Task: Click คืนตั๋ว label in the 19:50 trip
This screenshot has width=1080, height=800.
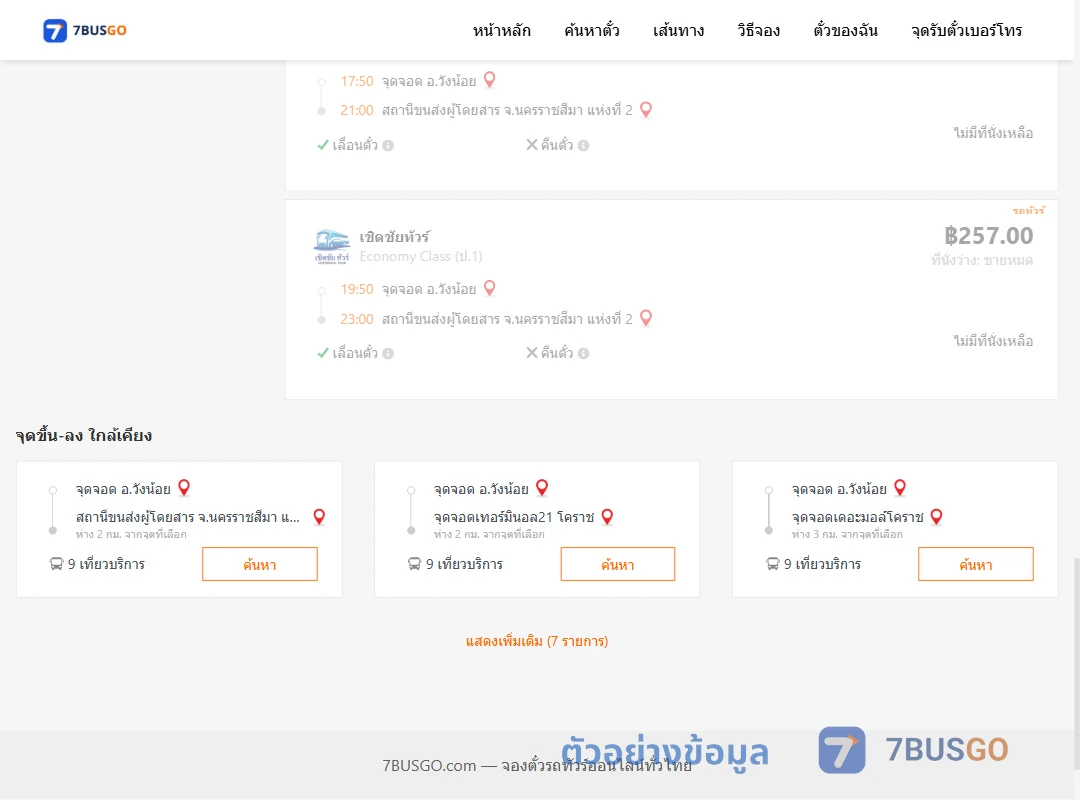Action: click(557, 353)
